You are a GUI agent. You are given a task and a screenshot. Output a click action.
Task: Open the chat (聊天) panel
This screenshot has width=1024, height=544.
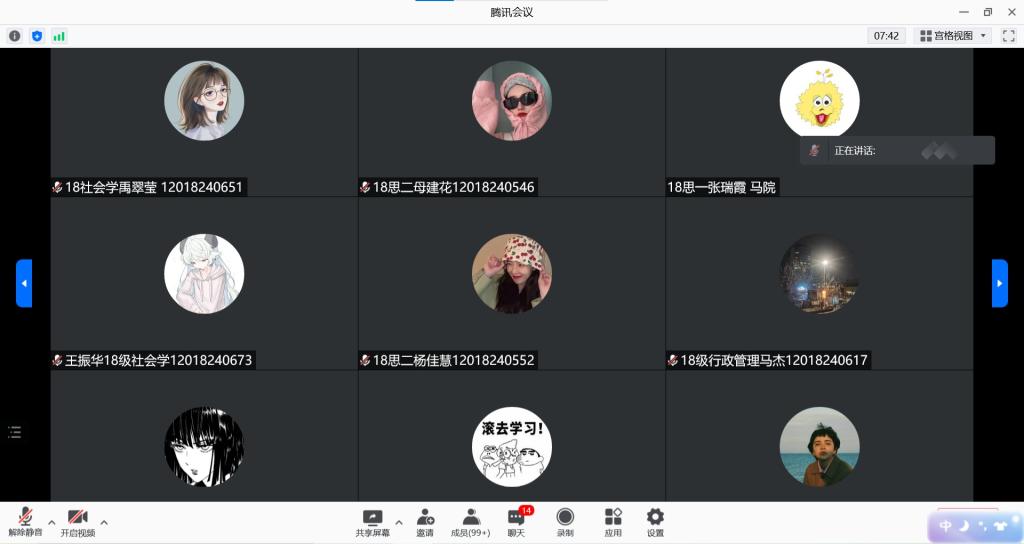pyautogui.click(x=516, y=521)
